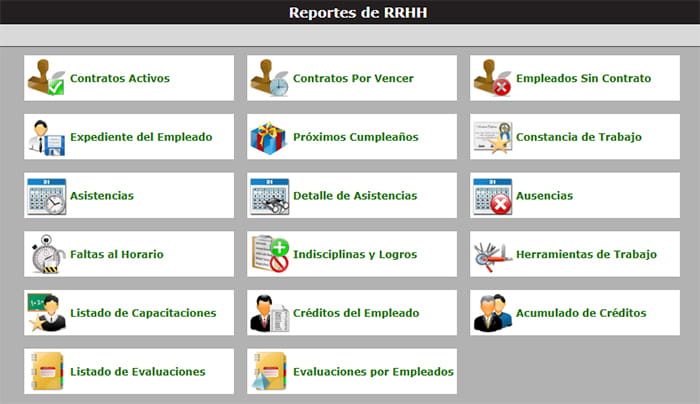This screenshot has height=404, width=700.
Task: Click the Próximos Cumpleaños gift box icon
Action: click(269, 137)
